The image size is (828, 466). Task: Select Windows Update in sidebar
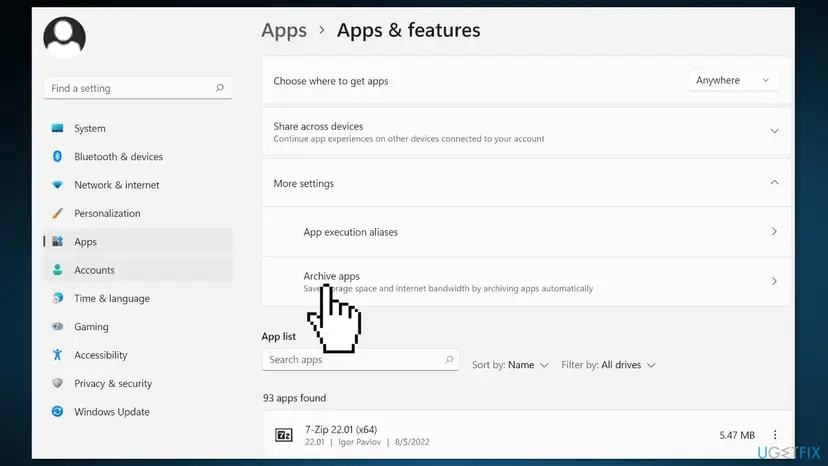coord(138,411)
